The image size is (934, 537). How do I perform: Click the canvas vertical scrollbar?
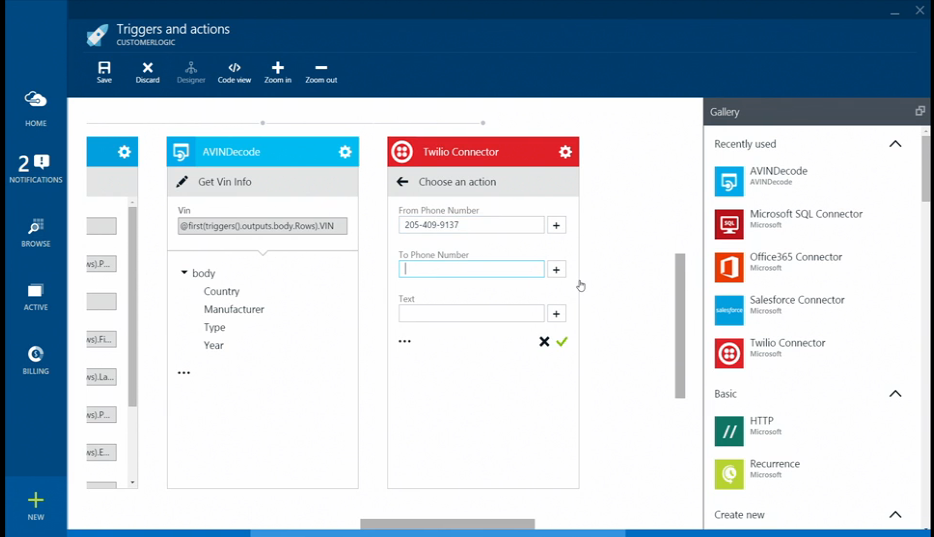point(680,325)
